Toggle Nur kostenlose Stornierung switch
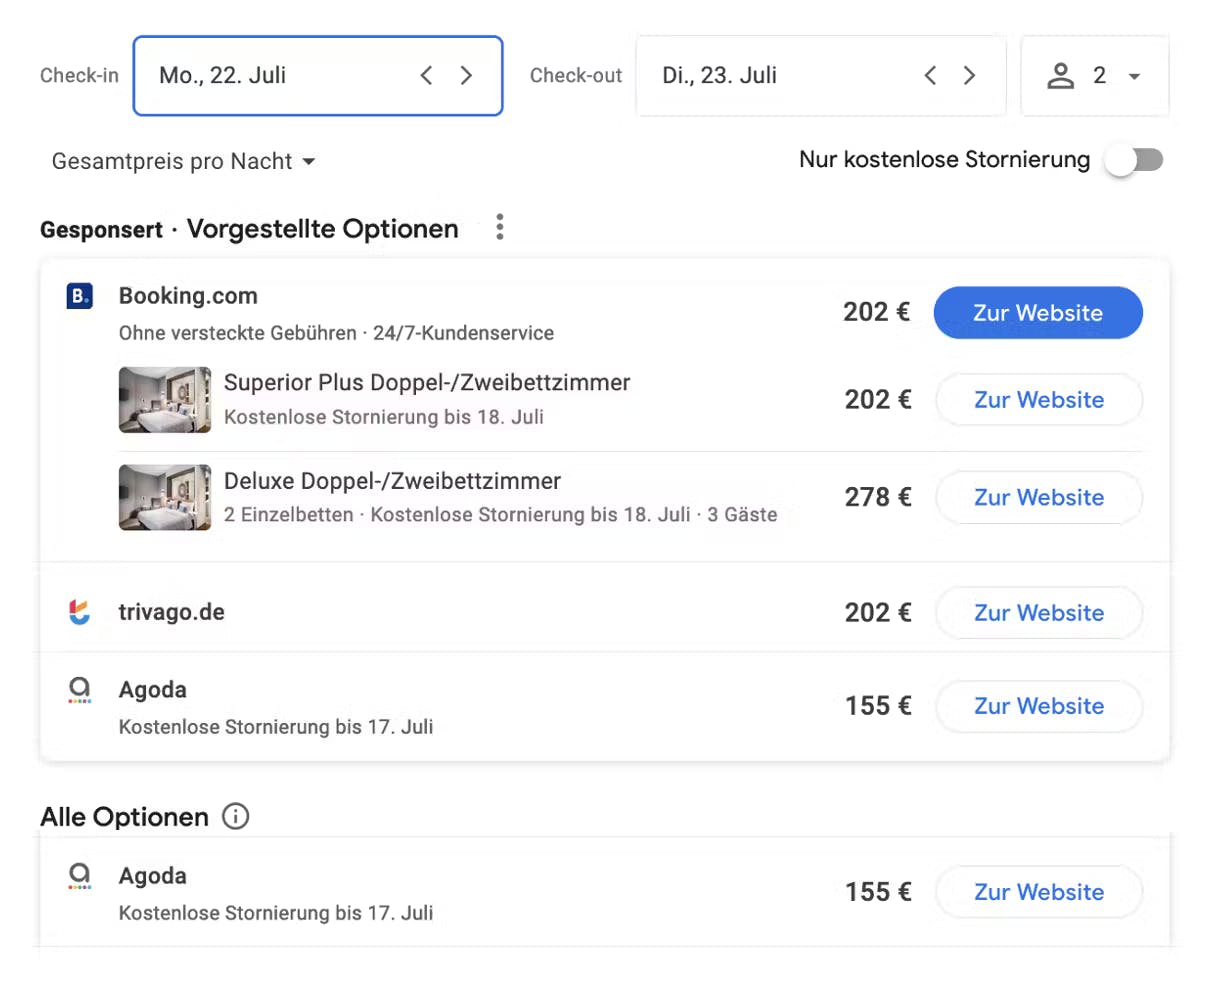 pos(1135,160)
